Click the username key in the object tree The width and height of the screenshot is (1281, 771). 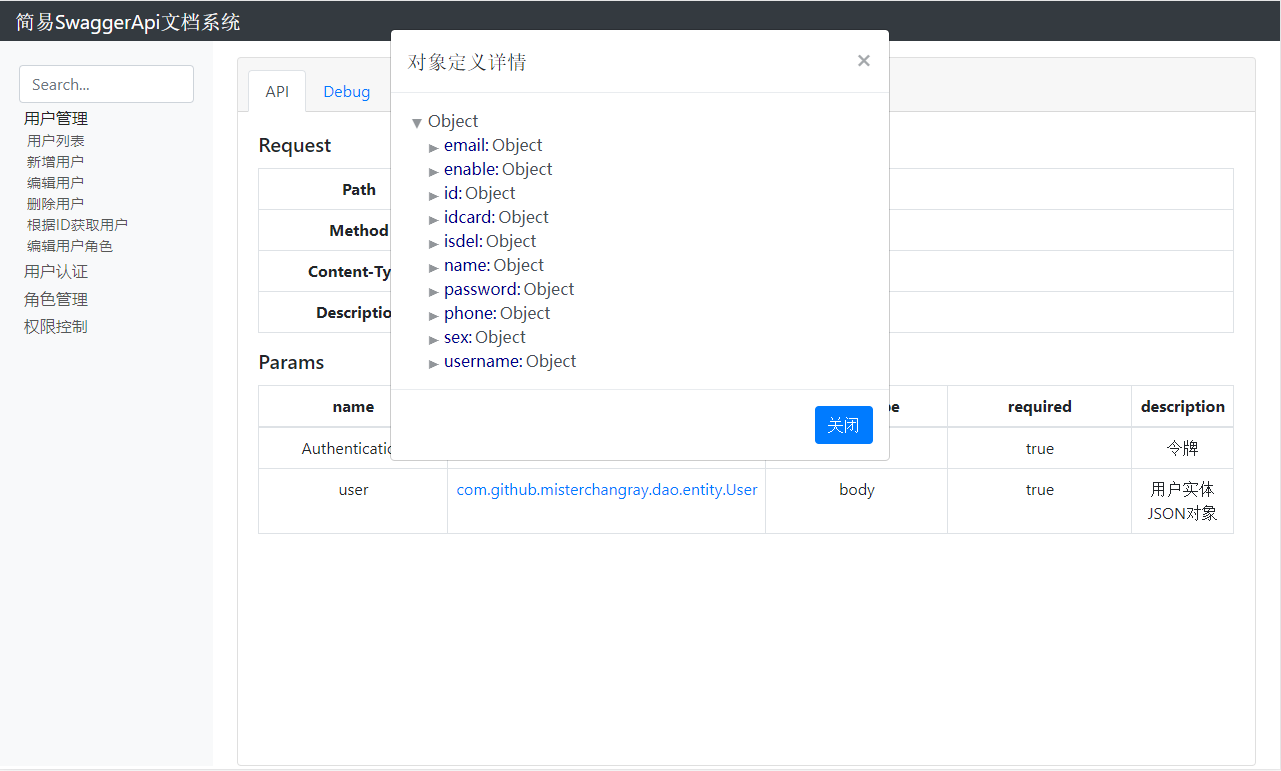pyautogui.click(x=481, y=361)
